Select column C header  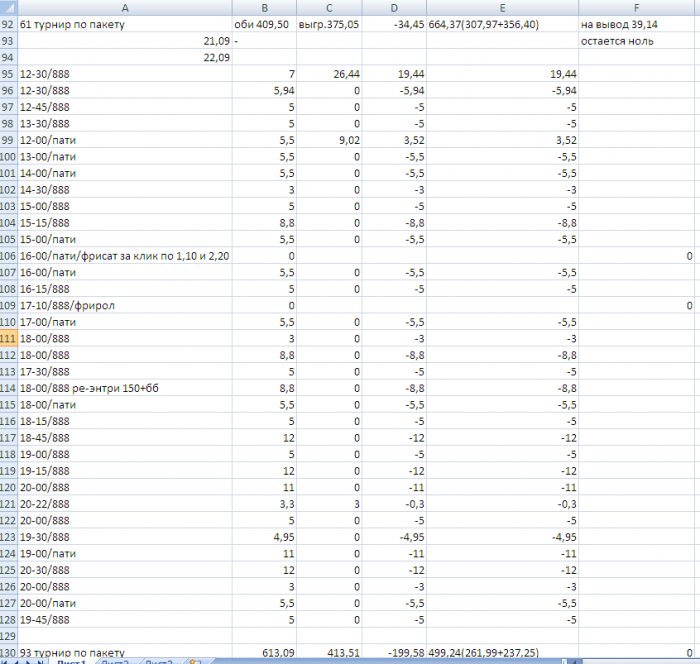coord(329,8)
